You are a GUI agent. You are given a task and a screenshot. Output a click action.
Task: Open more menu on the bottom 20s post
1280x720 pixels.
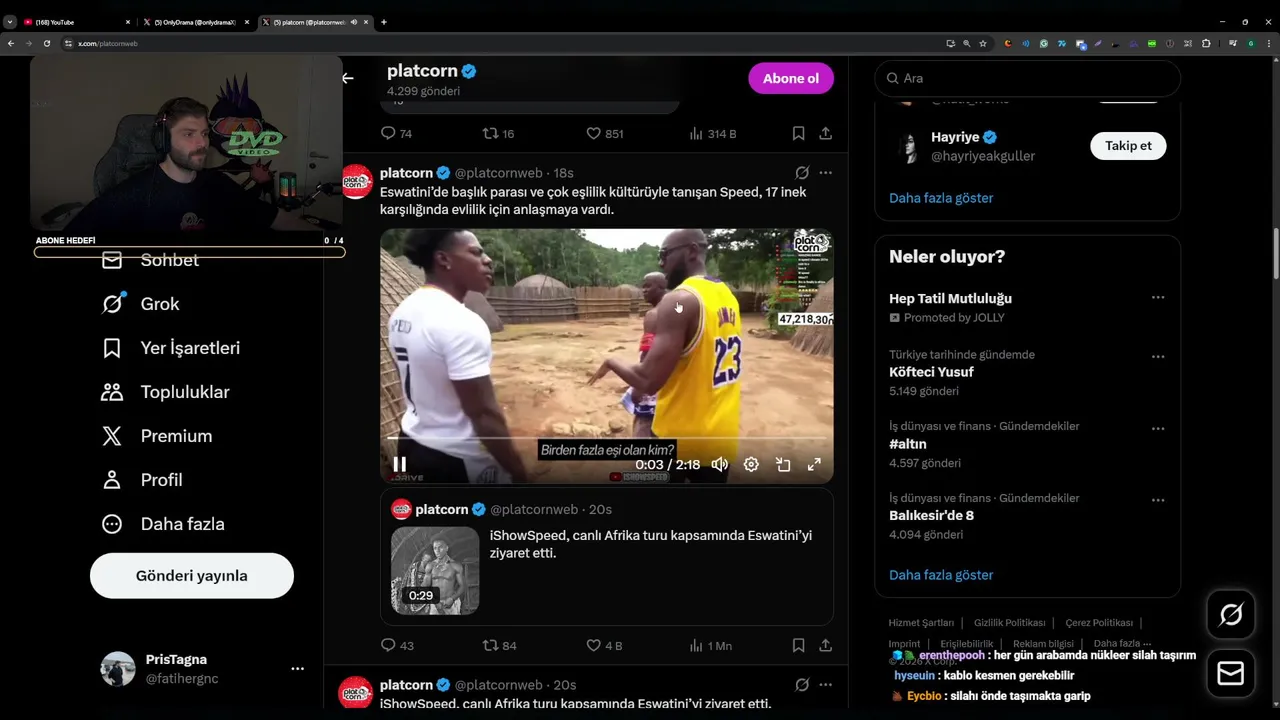(x=825, y=685)
